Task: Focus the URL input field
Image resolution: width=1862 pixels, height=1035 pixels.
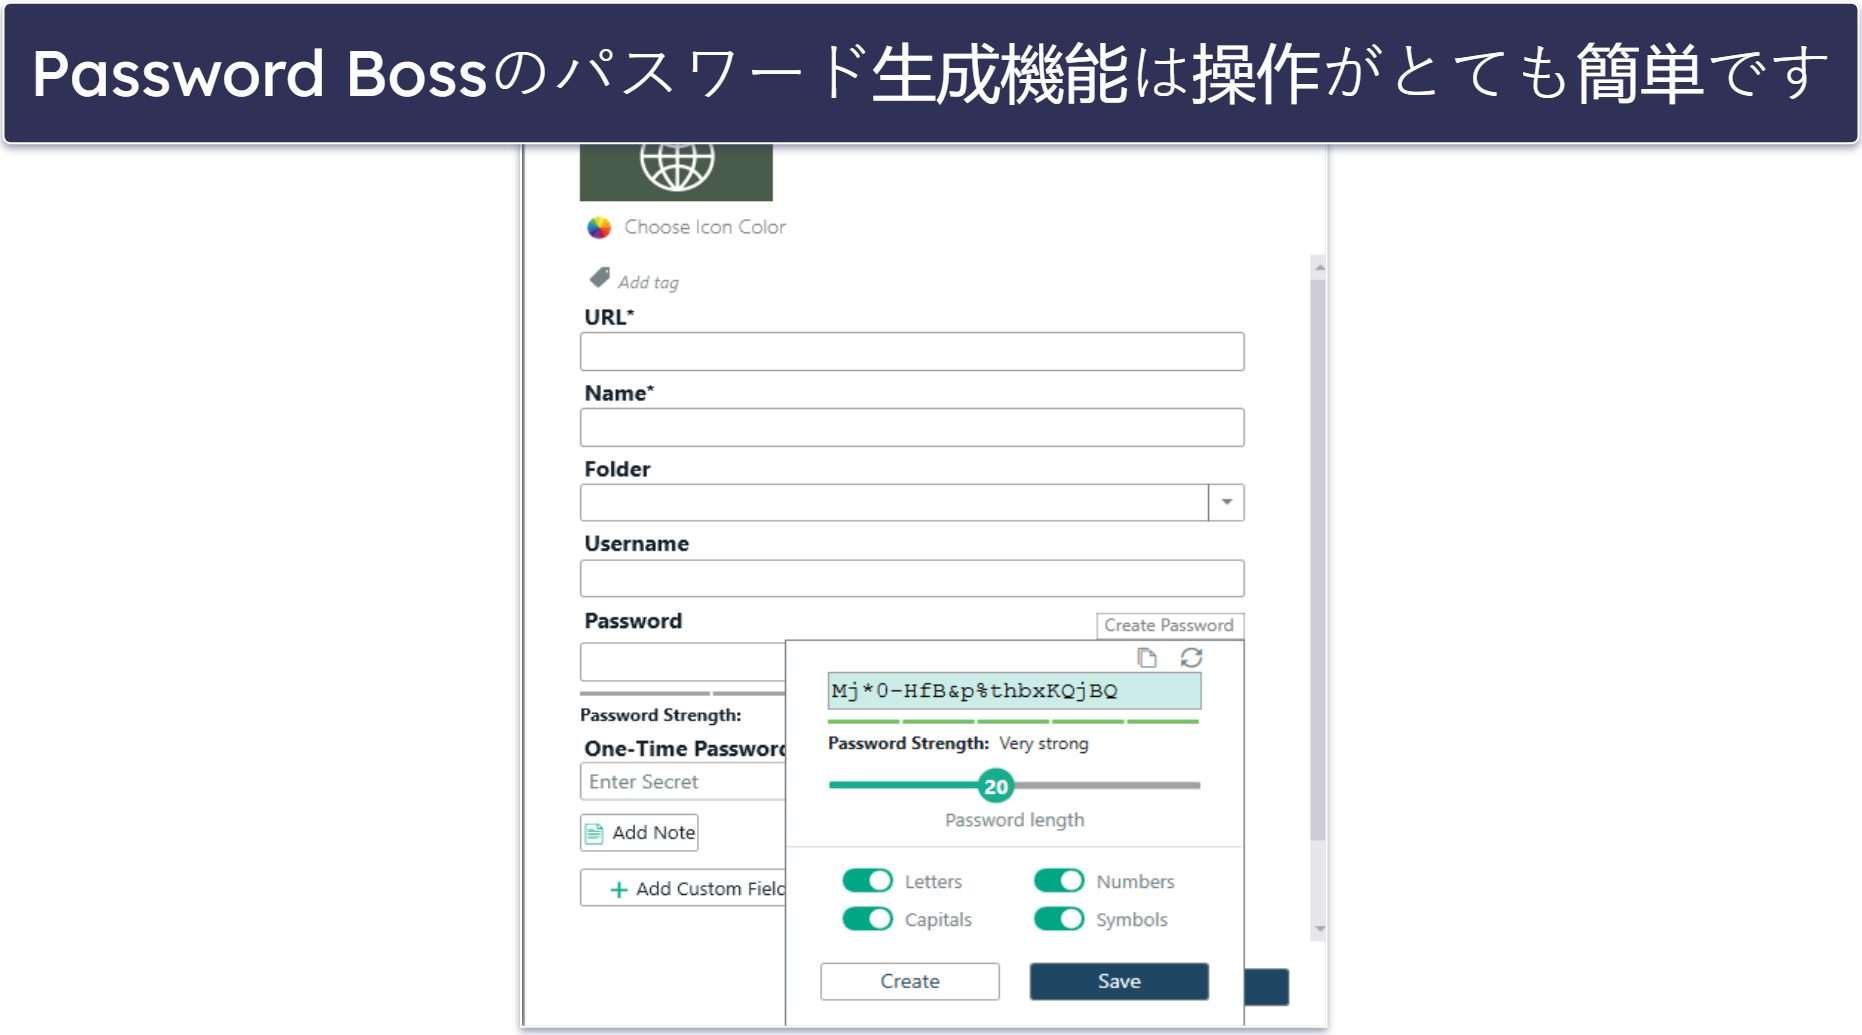Action: (912, 352)
